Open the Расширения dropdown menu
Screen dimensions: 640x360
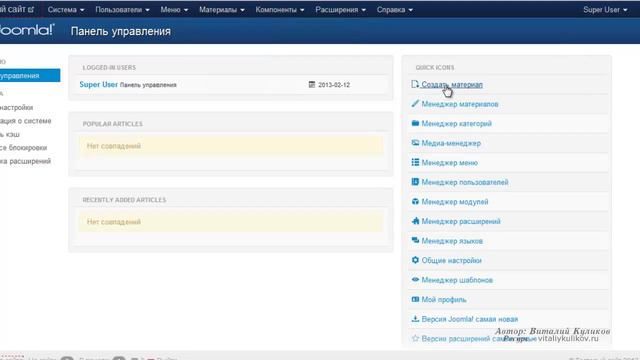click(340, 9)
